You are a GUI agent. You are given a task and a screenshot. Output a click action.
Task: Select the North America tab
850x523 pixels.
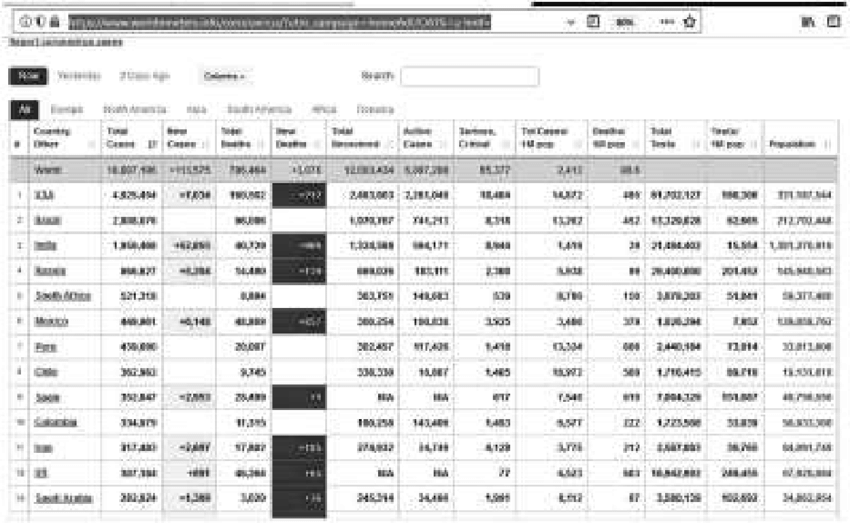pyautogui.click(x=127, y=109)
